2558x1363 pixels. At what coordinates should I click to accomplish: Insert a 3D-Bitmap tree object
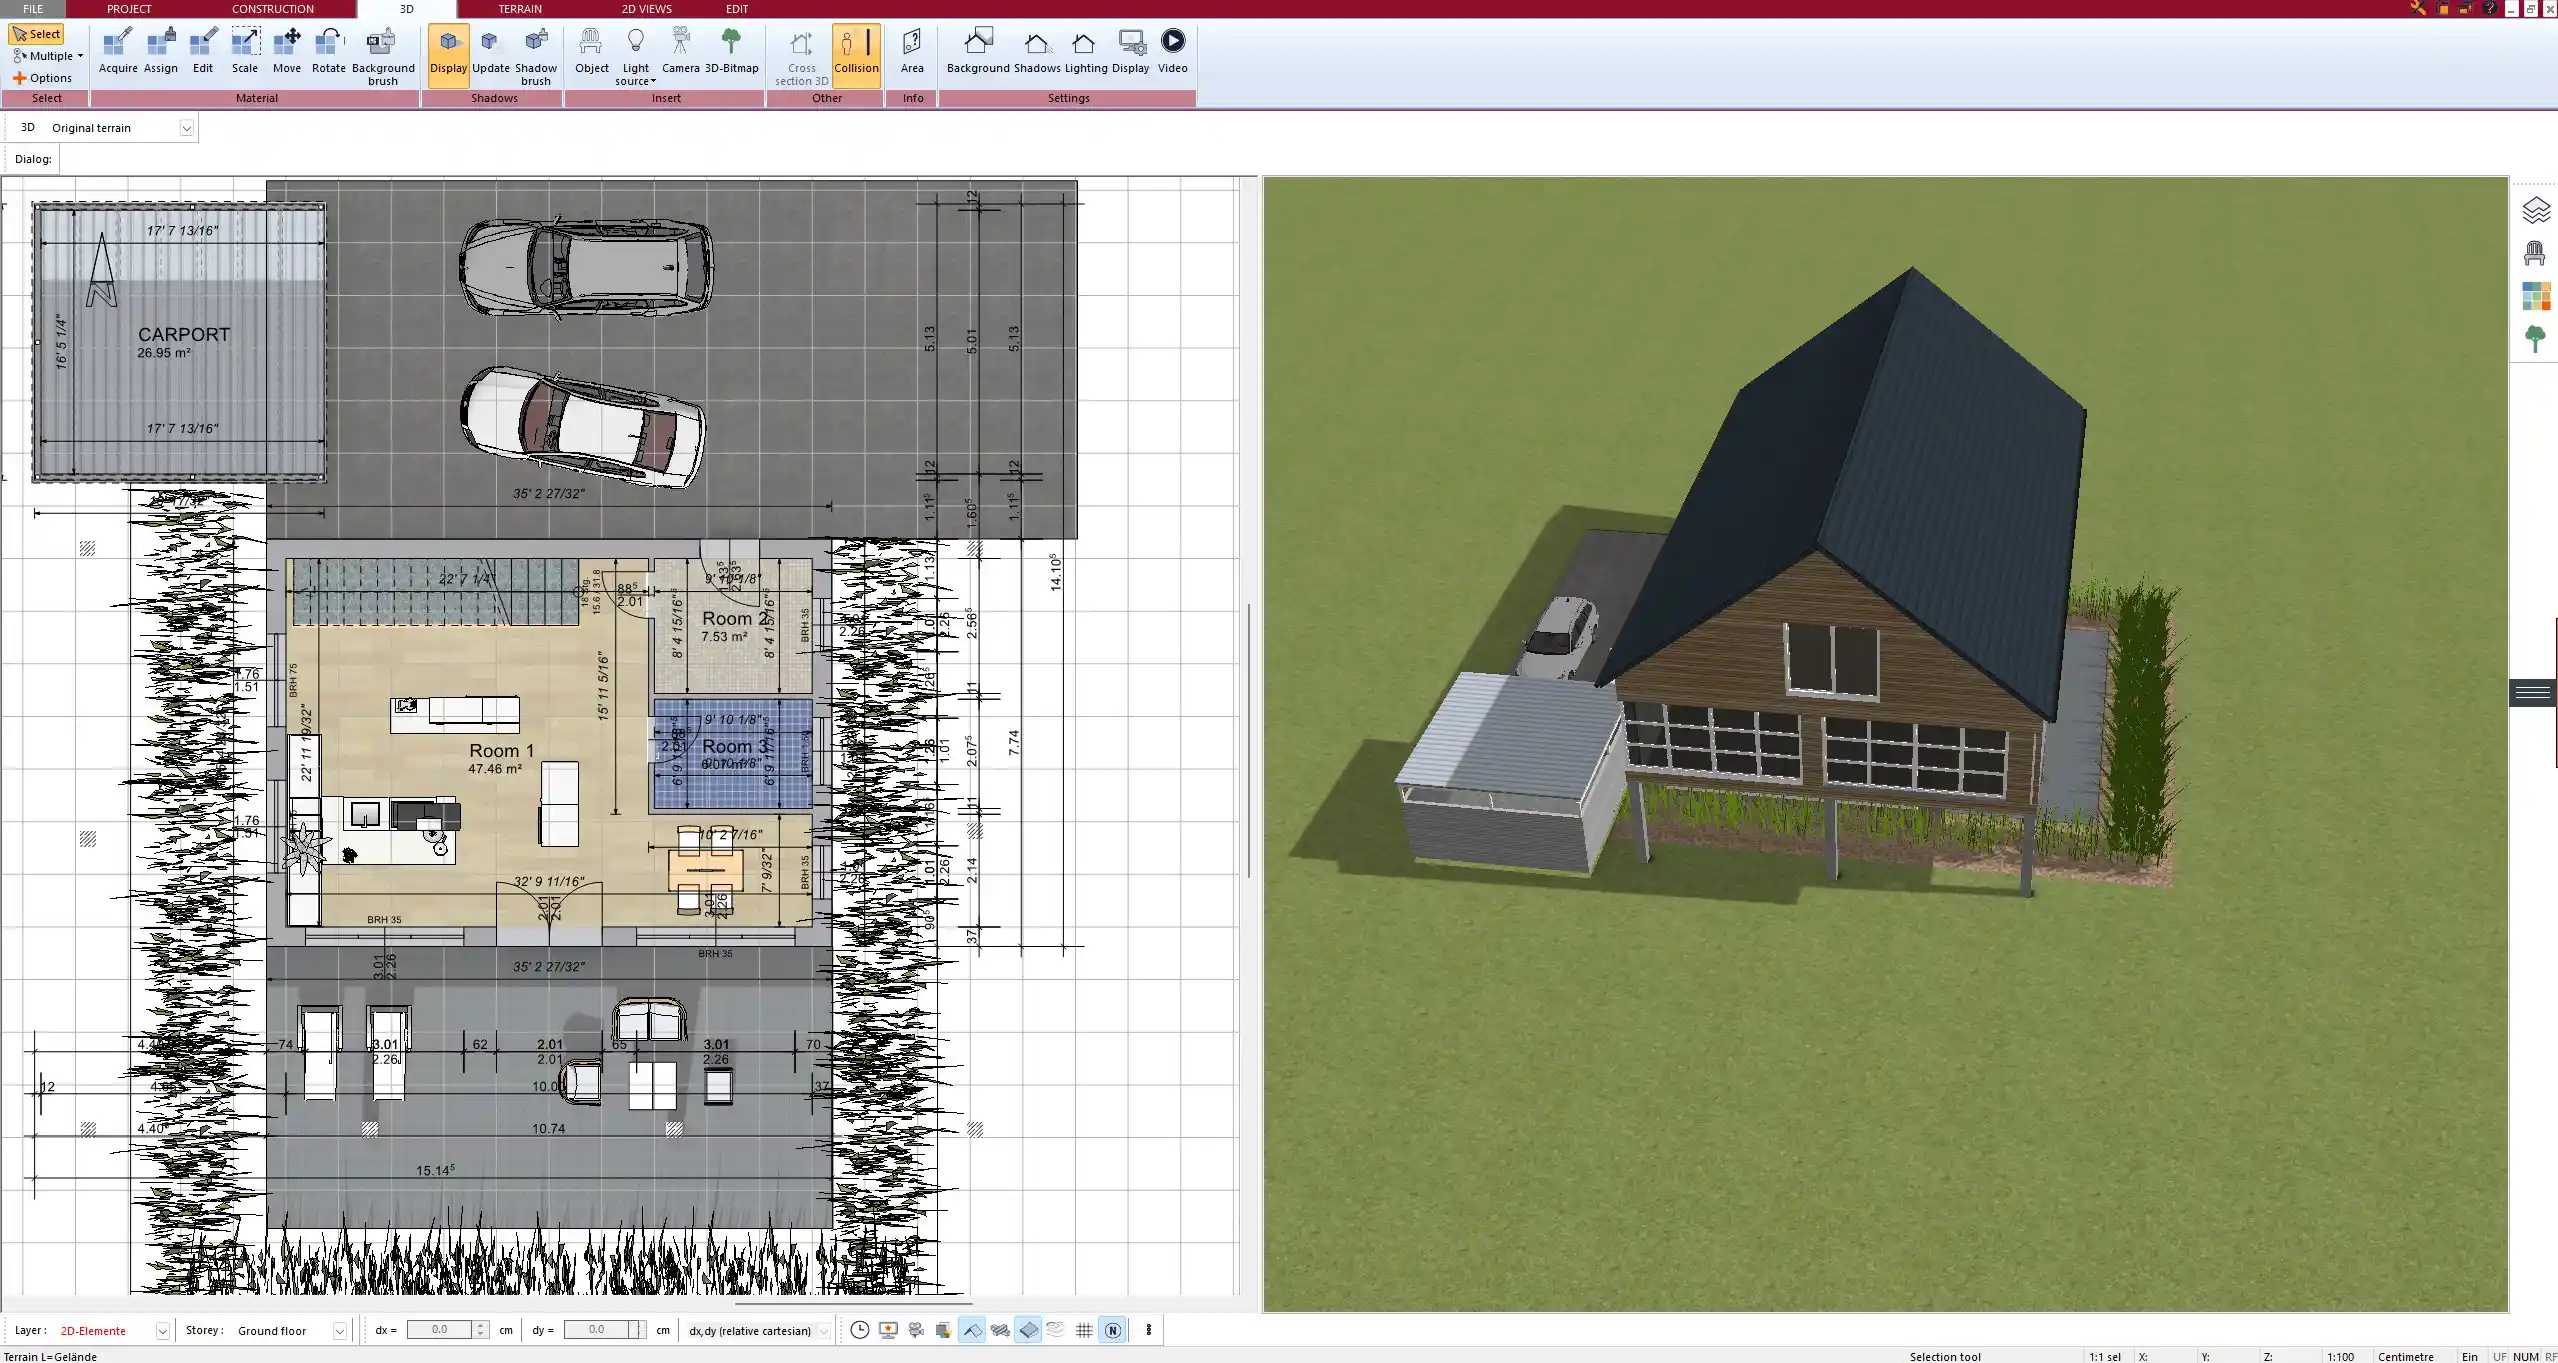(x=731, y=51)
